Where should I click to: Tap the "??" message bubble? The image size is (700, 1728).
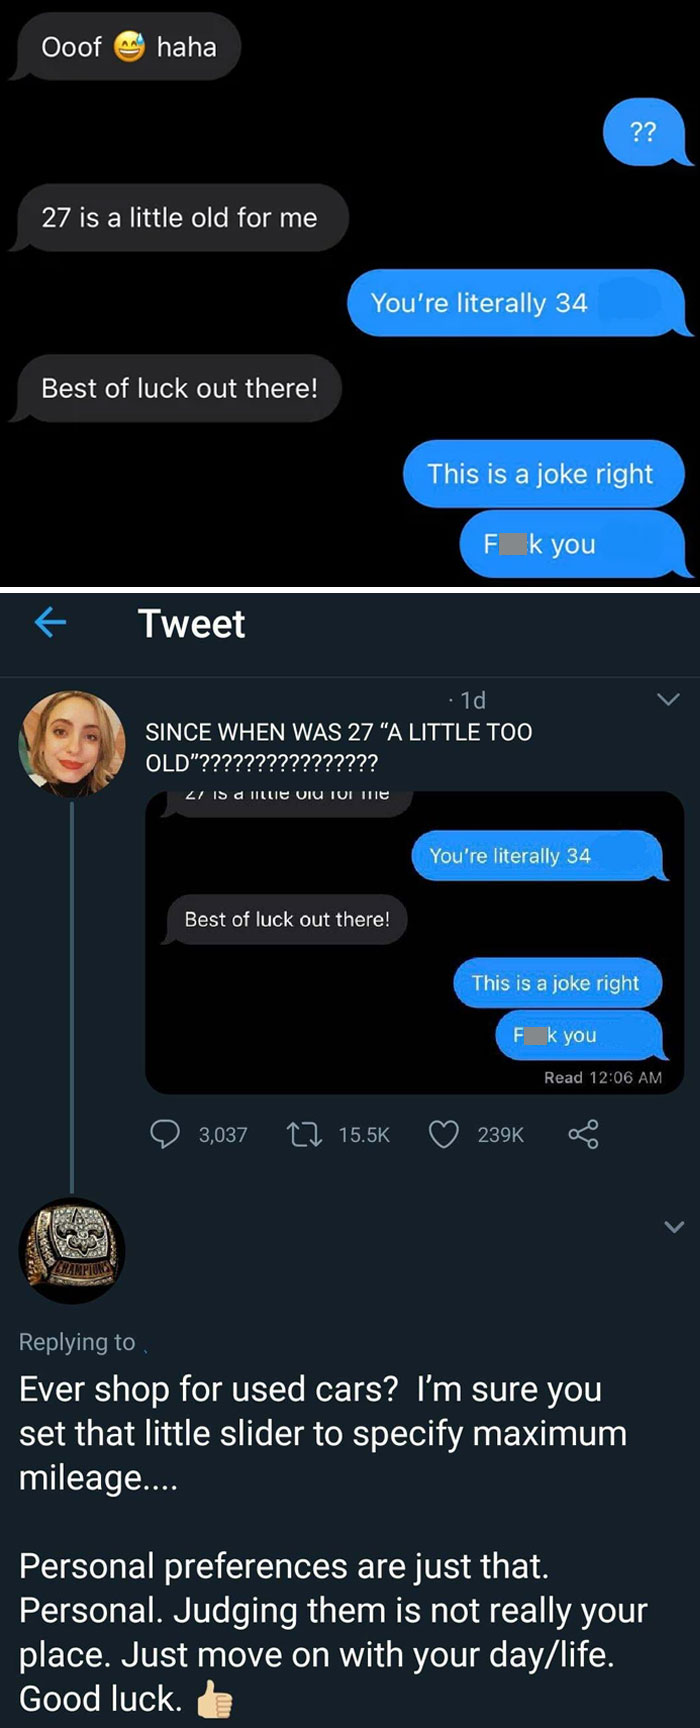[x=644, y=131]
